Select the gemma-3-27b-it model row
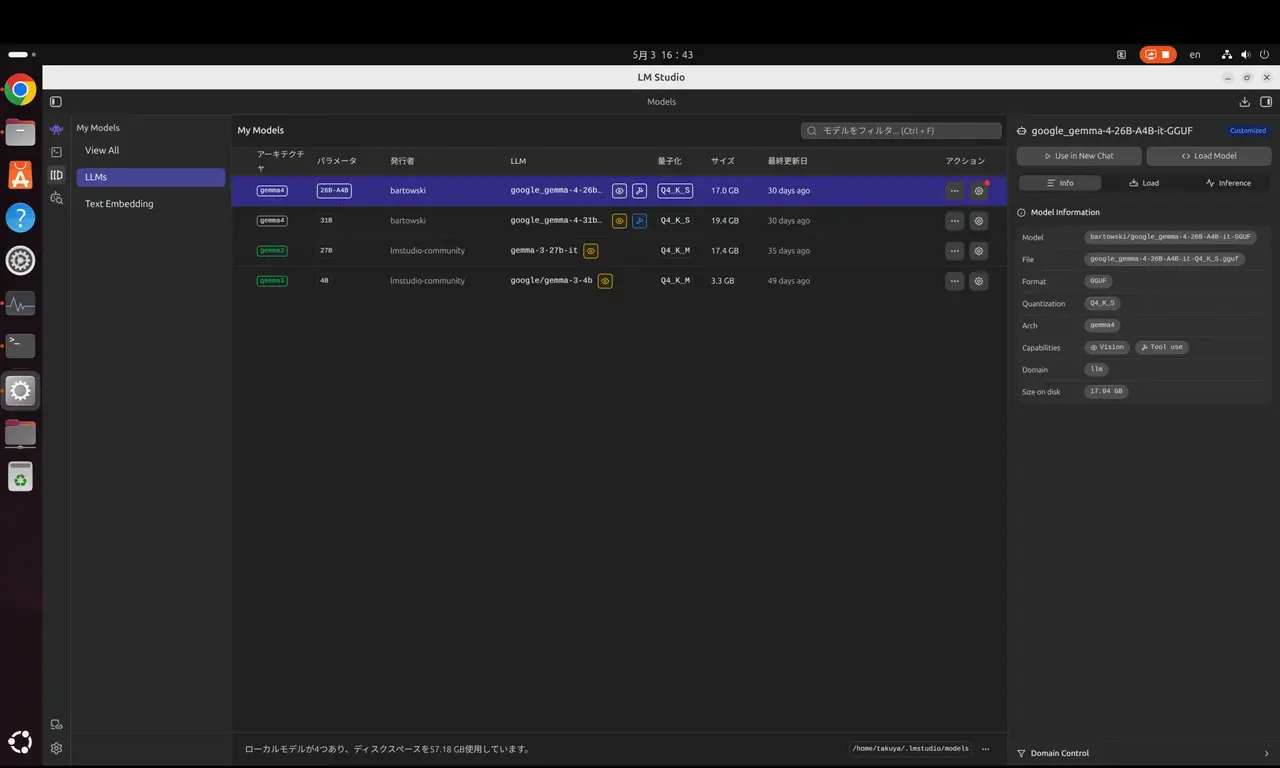Image resolution: width=1280 pixels, height=768 pixels. click(x=619, y=251)
